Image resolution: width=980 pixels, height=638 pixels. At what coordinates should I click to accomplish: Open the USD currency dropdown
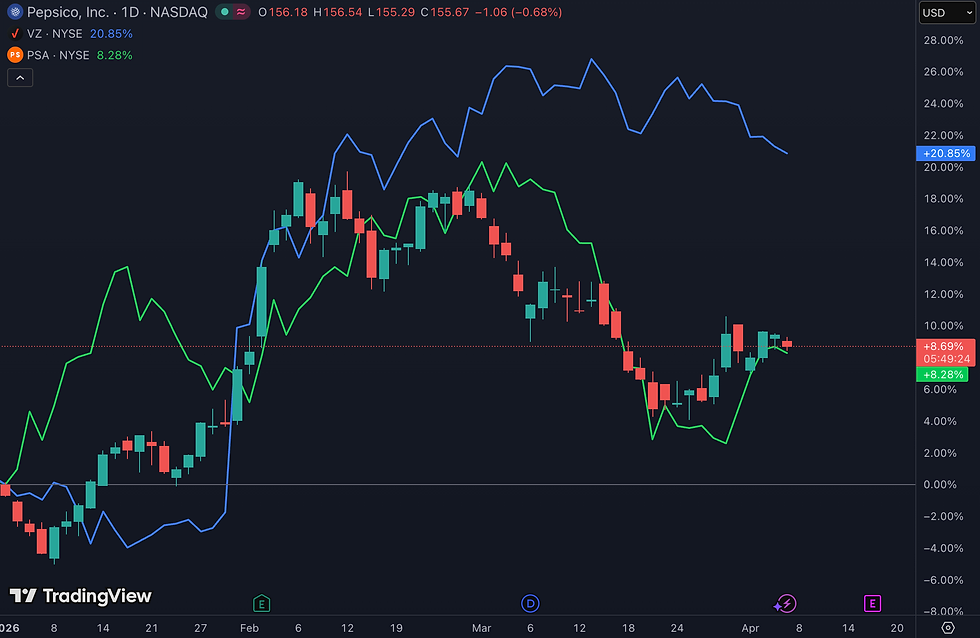pyautogui.click(x=947, y=12)
